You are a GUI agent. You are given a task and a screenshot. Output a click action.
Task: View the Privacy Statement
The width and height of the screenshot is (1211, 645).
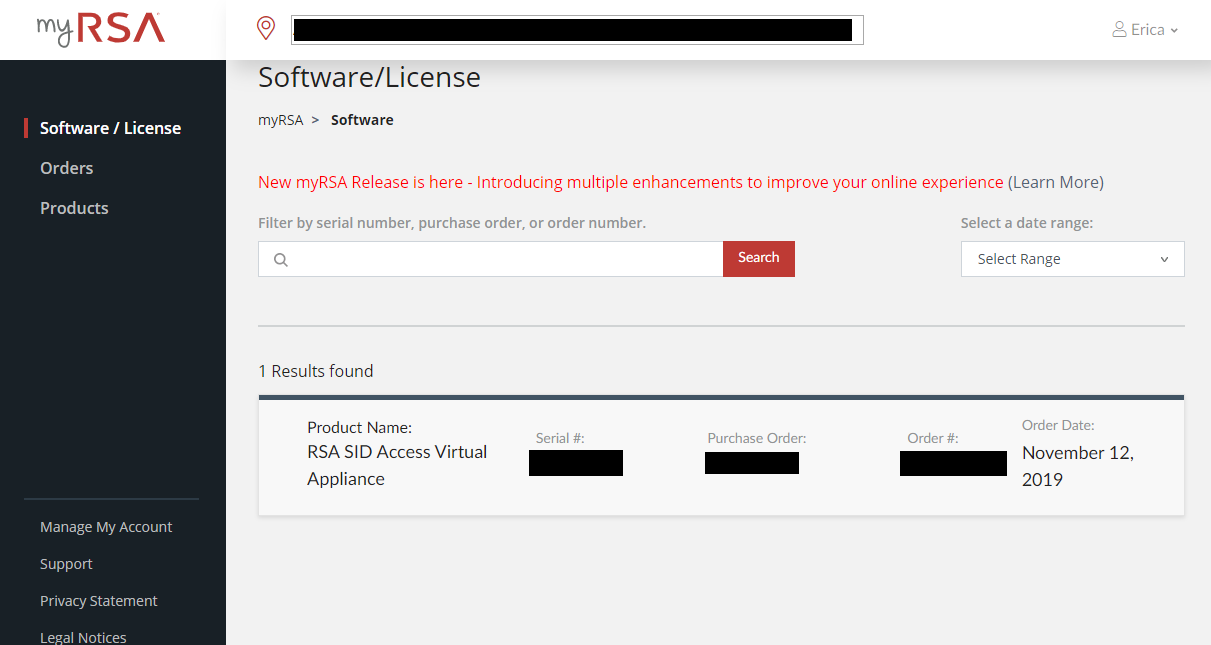coord(98,601)
